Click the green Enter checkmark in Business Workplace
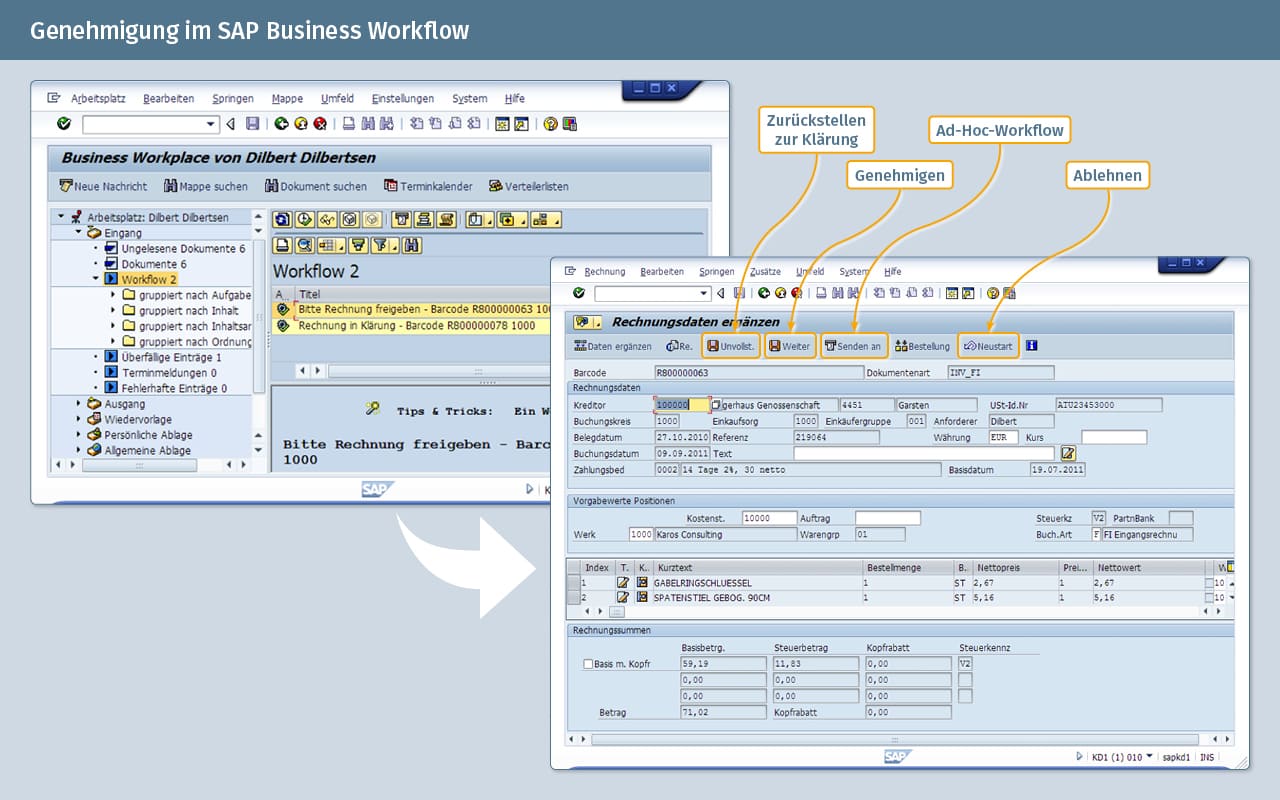 pyautogui.click(x=64, y=124)
